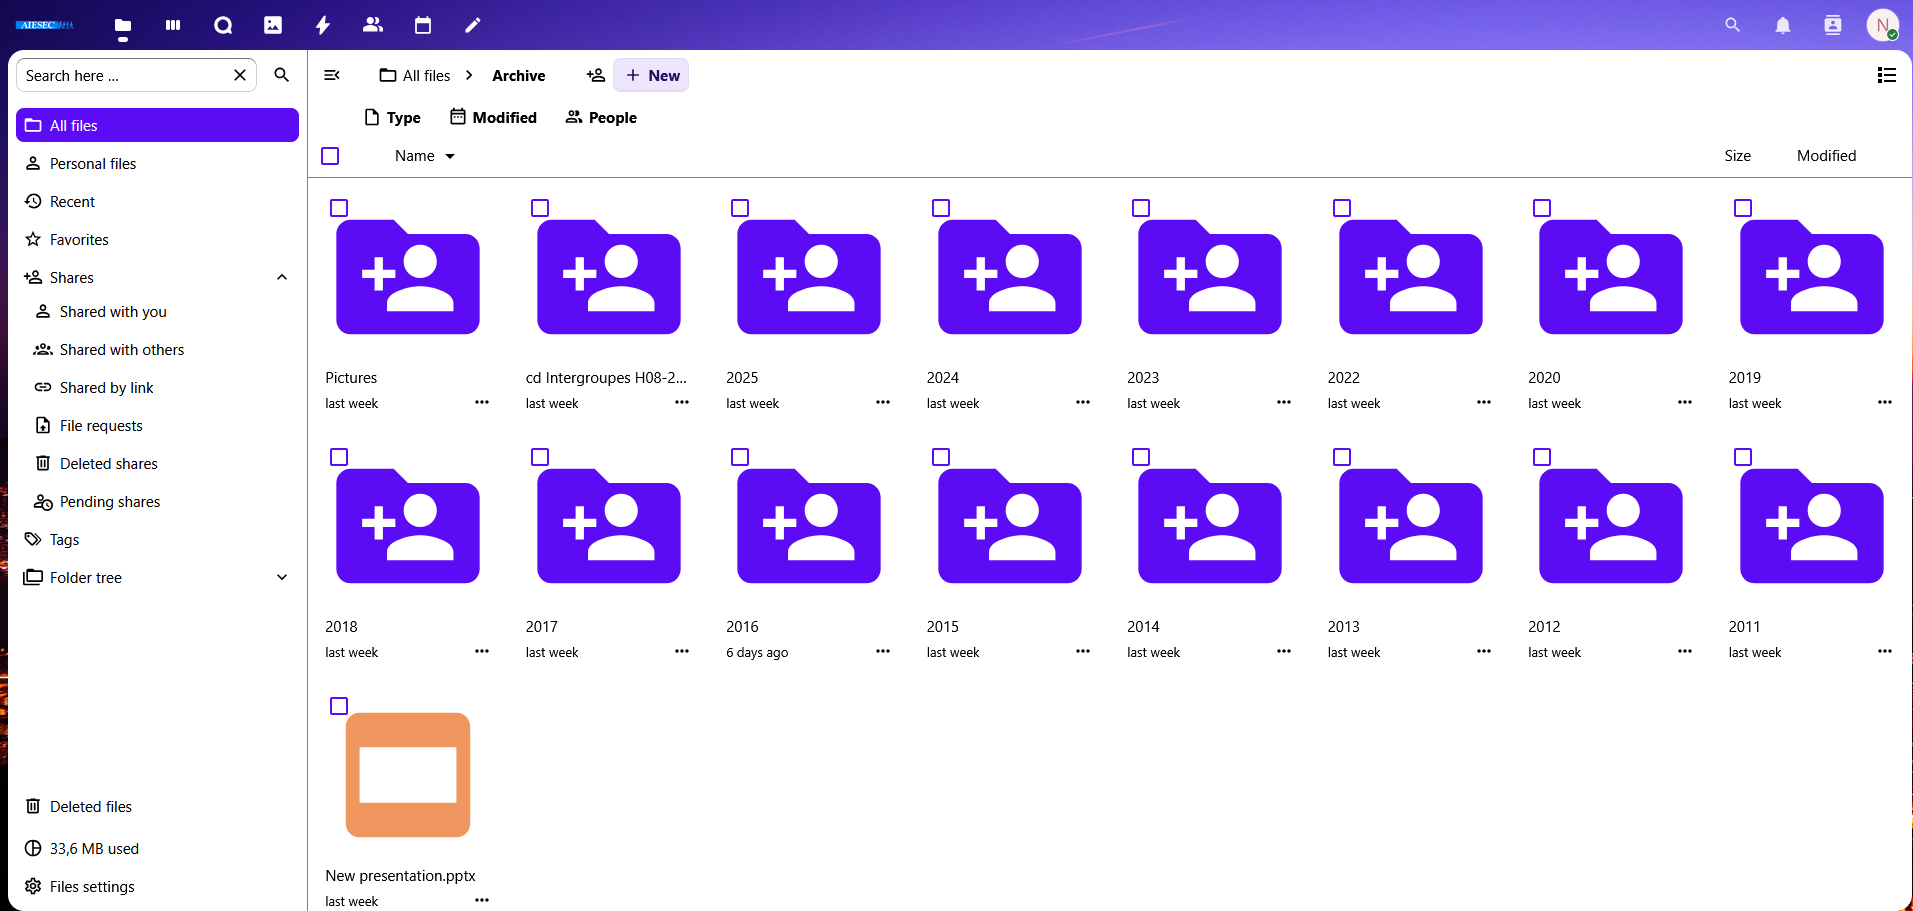
Task: Expand the Folder tree section
Action: [282, 578]
